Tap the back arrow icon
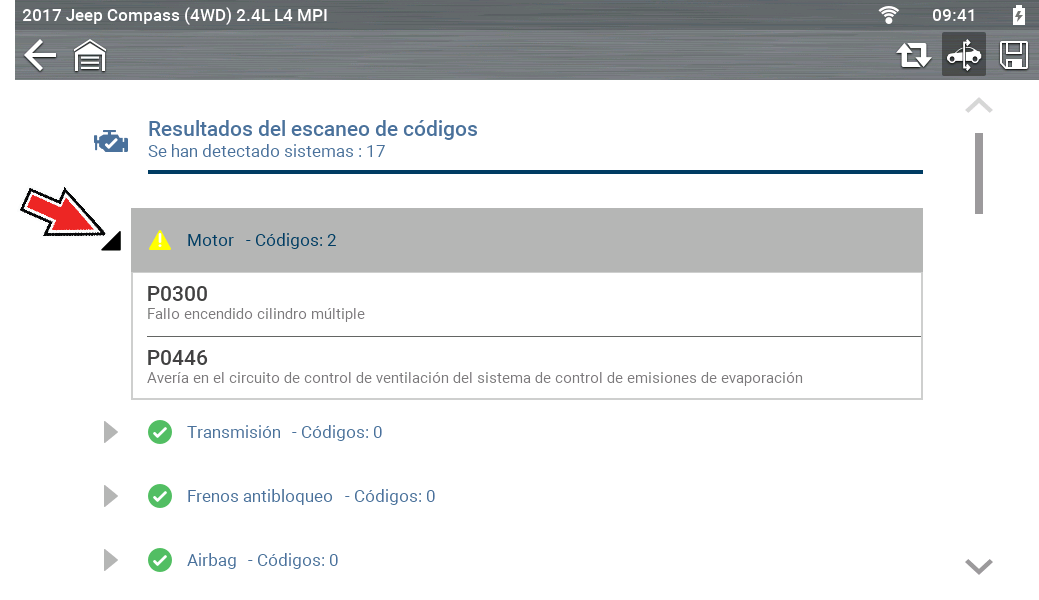This screenshot has height=600, width=1039. click(40, 56)
